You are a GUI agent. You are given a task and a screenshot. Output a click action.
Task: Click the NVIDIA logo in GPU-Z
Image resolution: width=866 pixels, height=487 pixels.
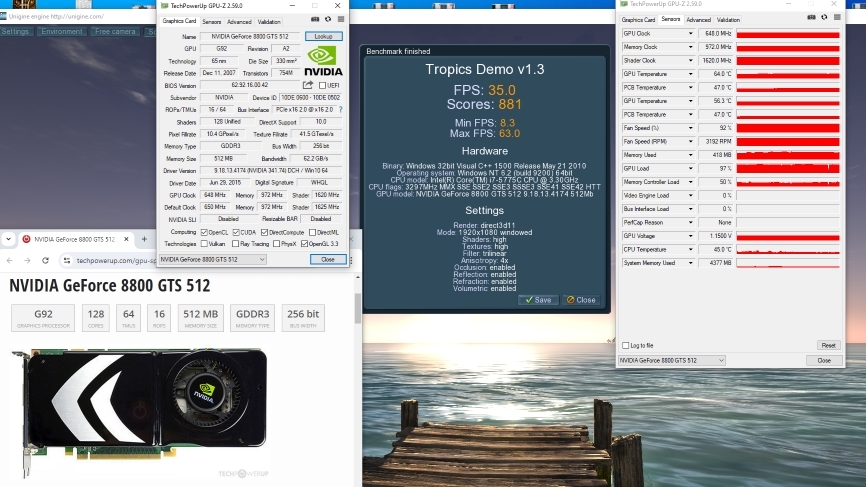pos(323,61)
